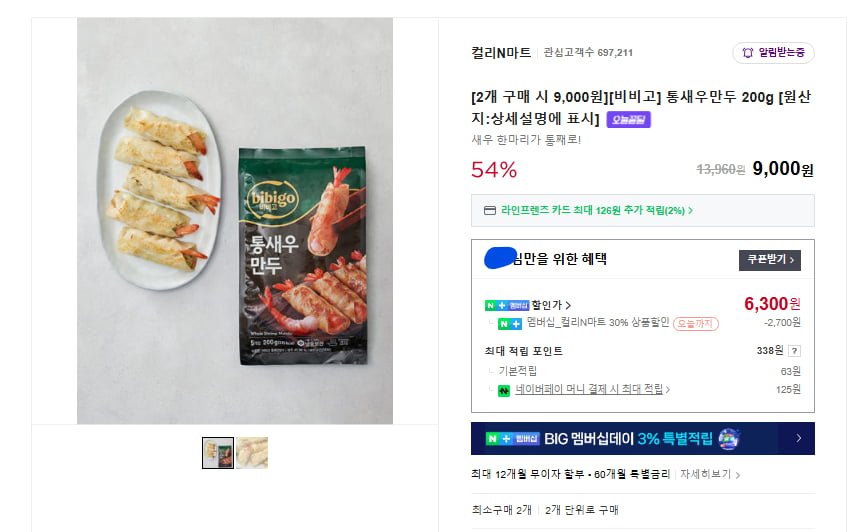Select the second product thumbnail image
This screenshot has width=861, height=532.
[252, 453]
